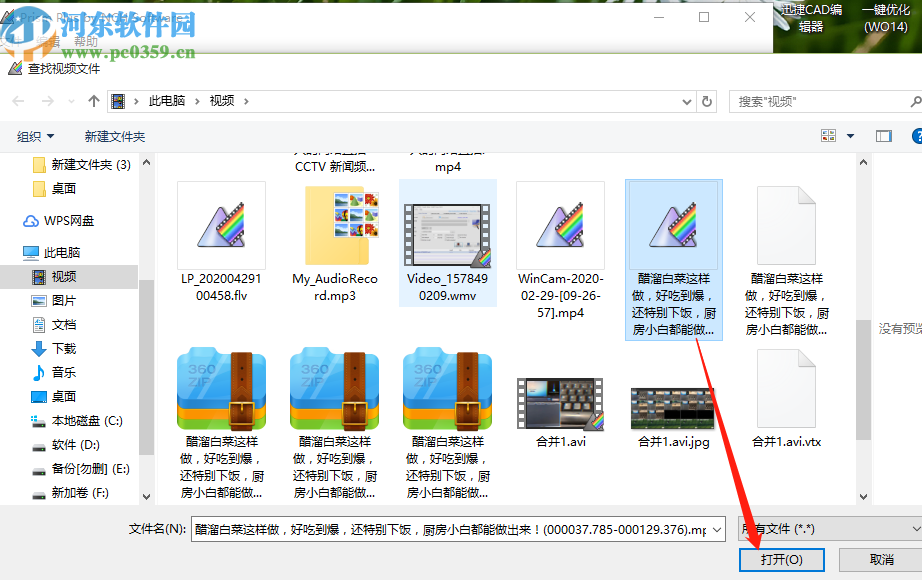Toggle selection of 合并1.avi

click(560, 405)
